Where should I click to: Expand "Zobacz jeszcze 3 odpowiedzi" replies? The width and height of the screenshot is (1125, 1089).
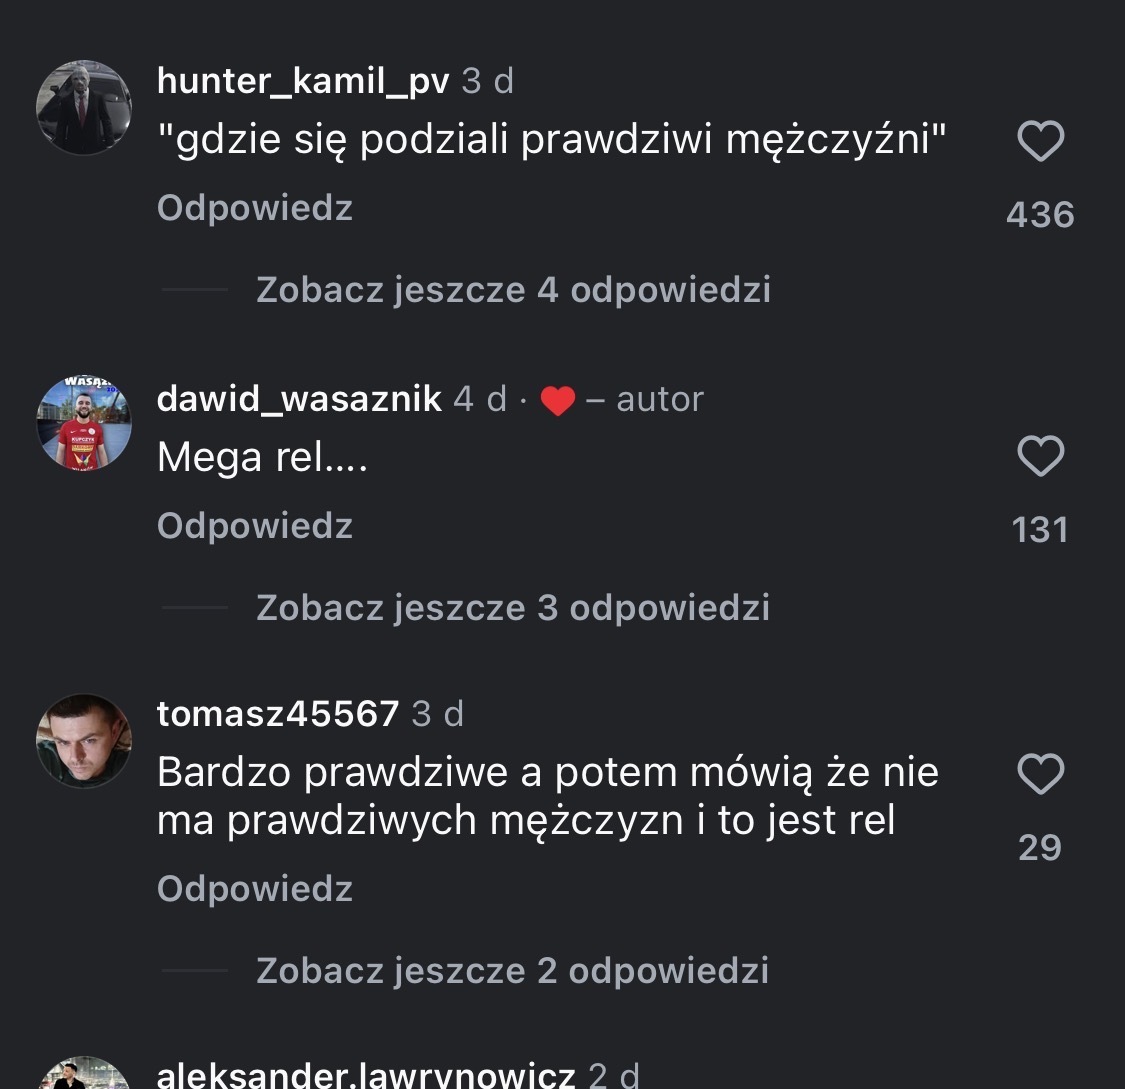click(x=513, y=607)
